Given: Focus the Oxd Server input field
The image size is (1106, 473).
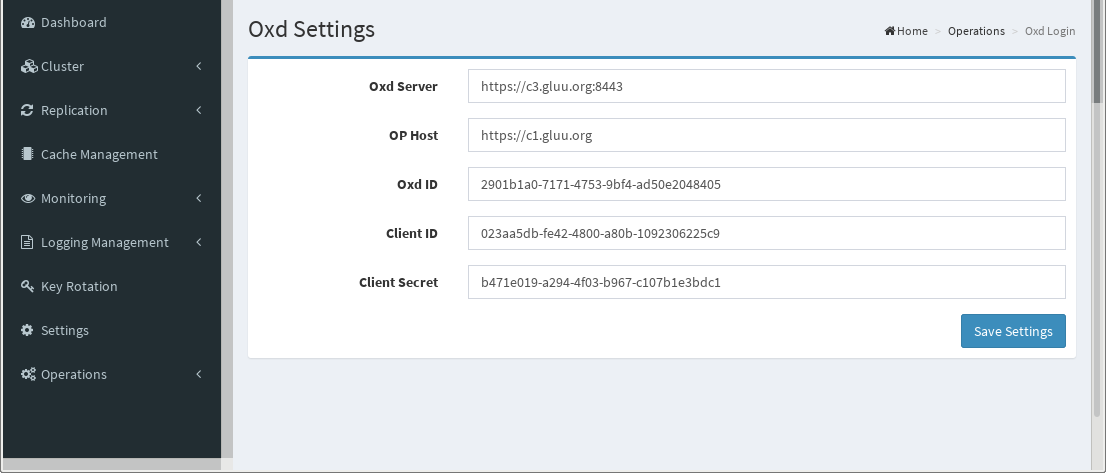Looking at the screenshot, I should (x=767, y=86).
